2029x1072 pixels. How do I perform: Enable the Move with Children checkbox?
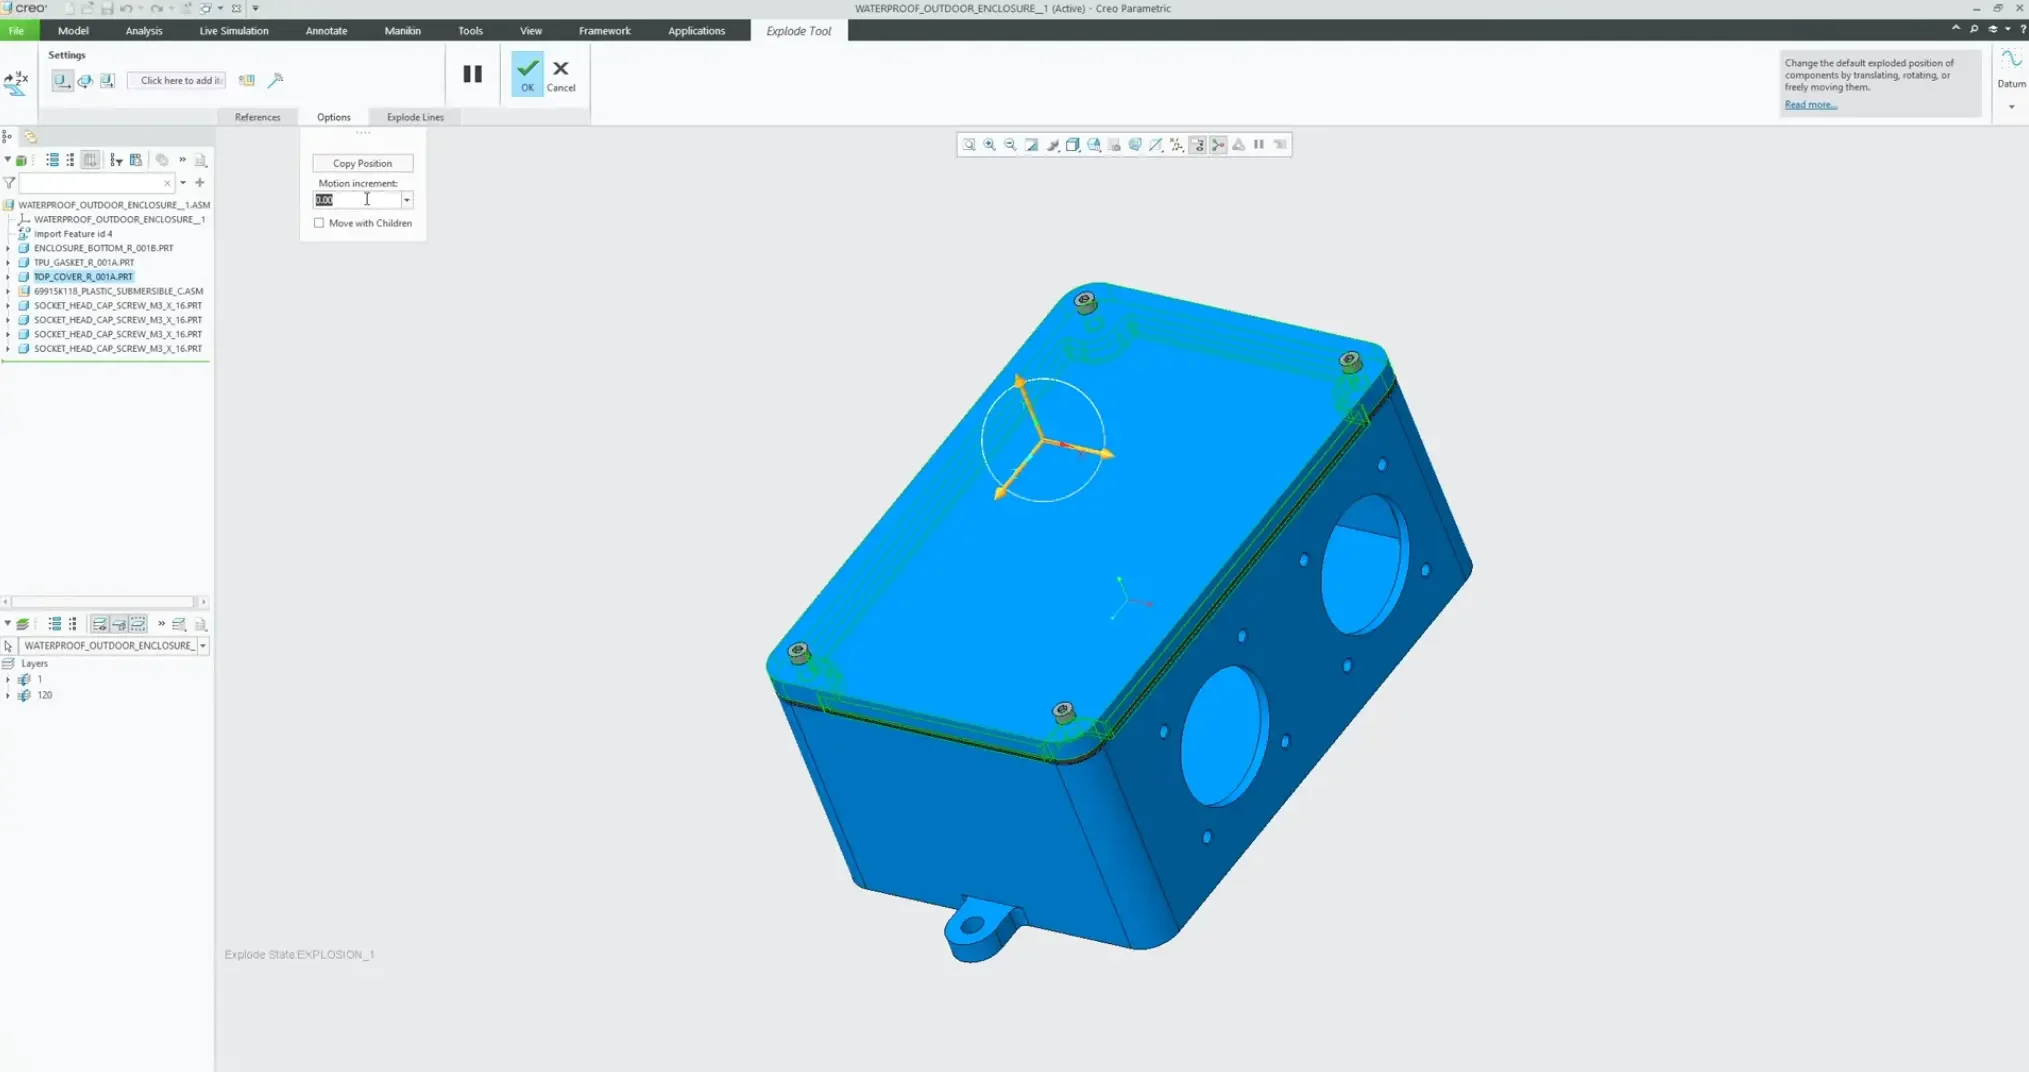[x=319, y=223]
